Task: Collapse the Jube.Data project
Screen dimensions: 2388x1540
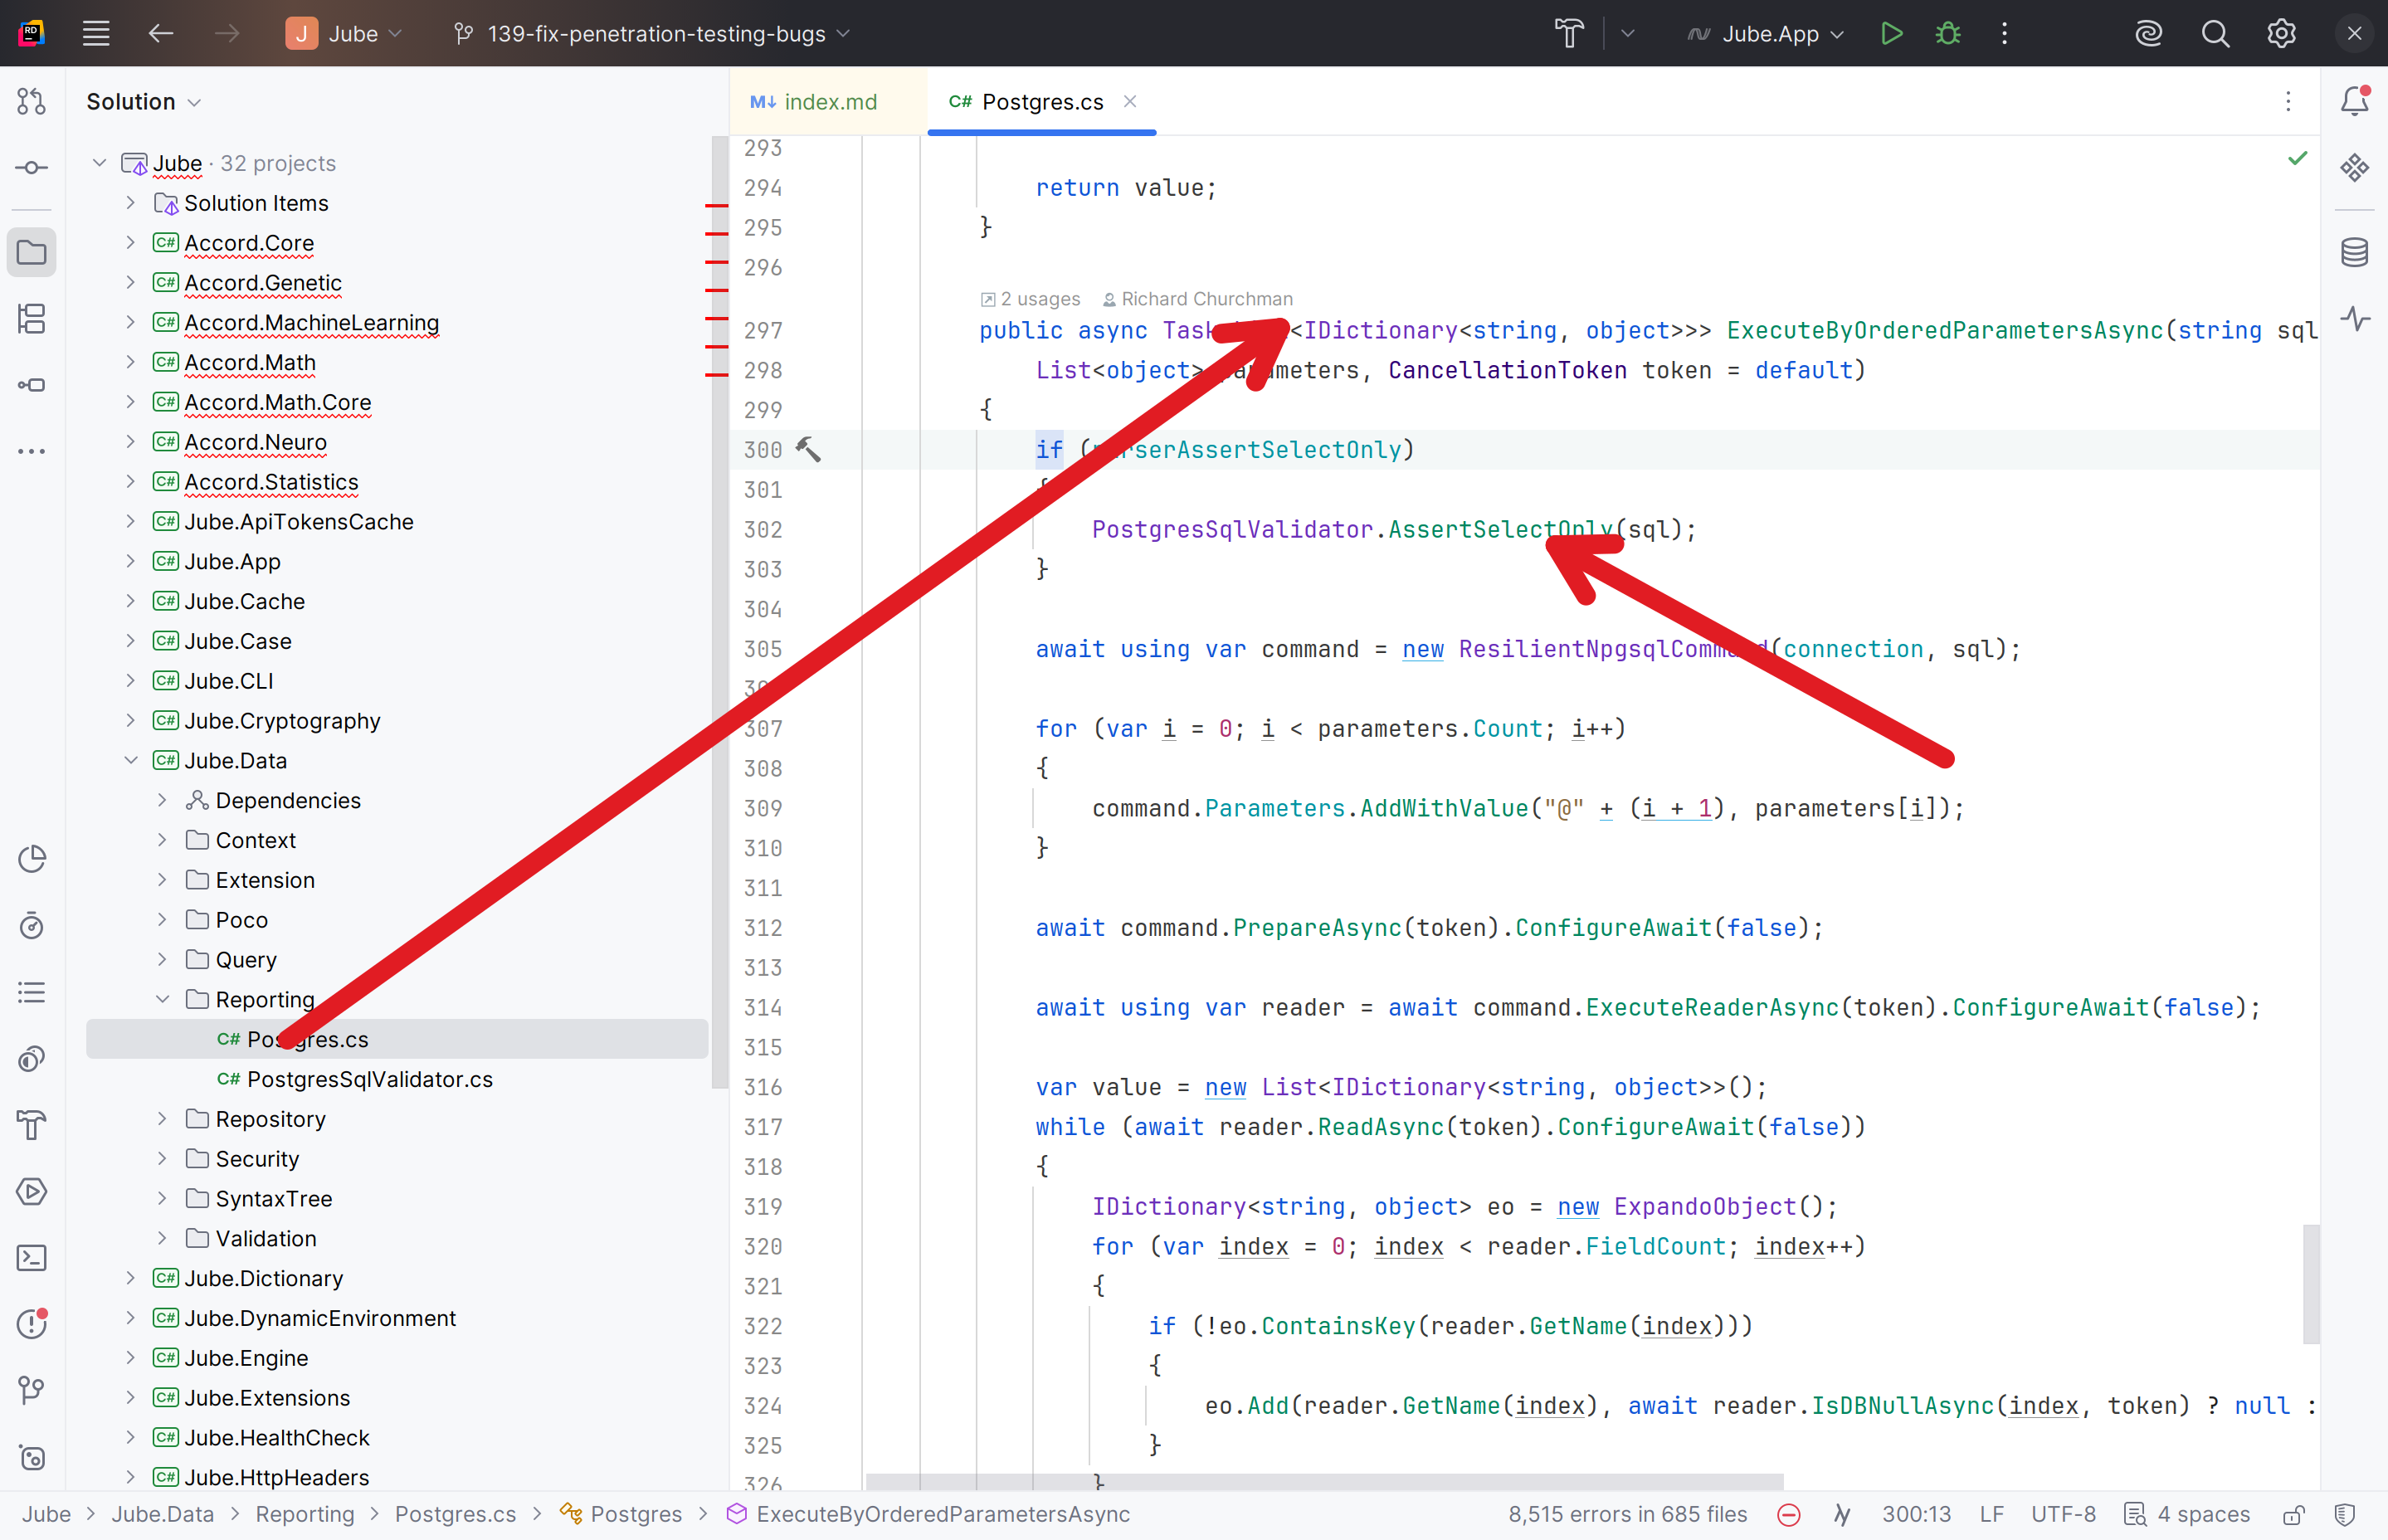Action: [131, 760]
